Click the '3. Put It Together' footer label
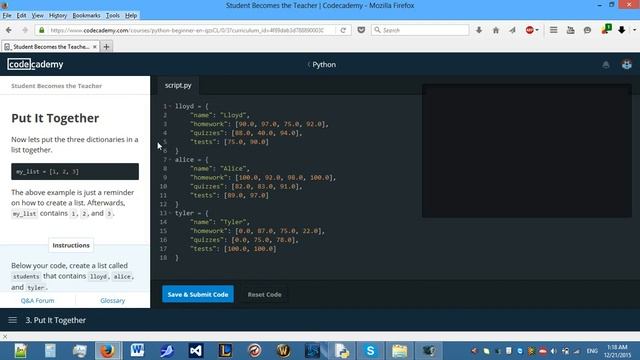The image size is (640, 360). [x=56, y=320]
